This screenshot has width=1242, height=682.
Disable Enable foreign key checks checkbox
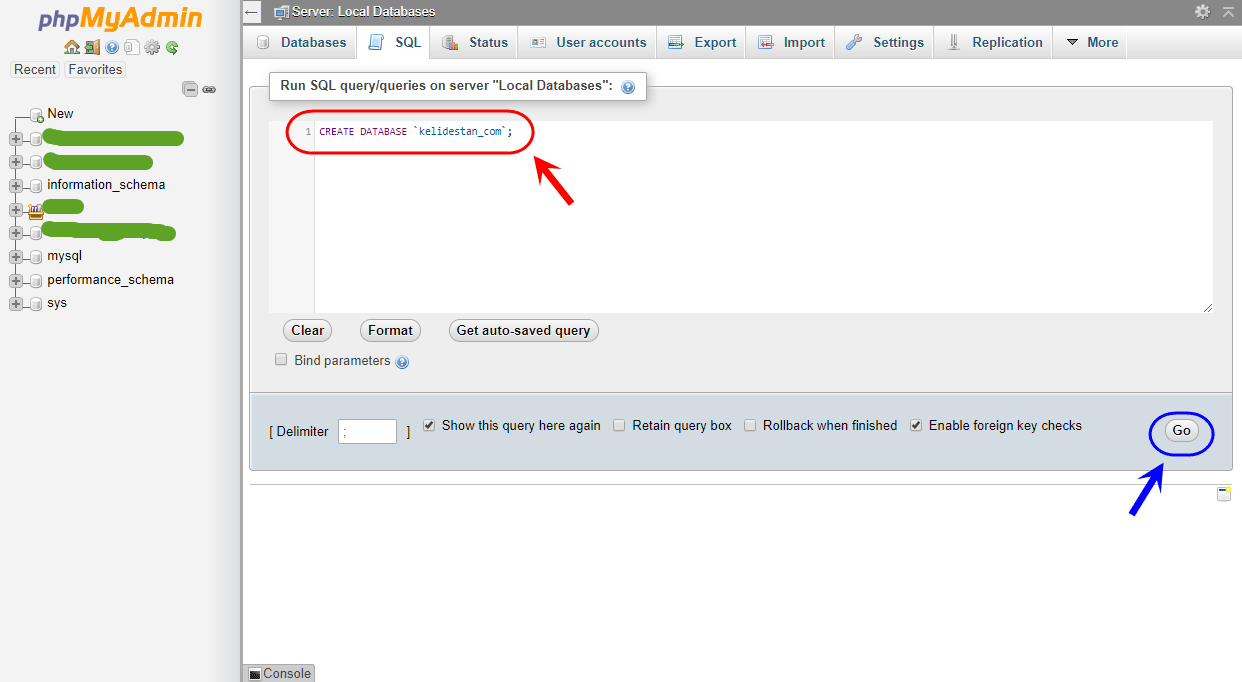(x=916, y=425)
